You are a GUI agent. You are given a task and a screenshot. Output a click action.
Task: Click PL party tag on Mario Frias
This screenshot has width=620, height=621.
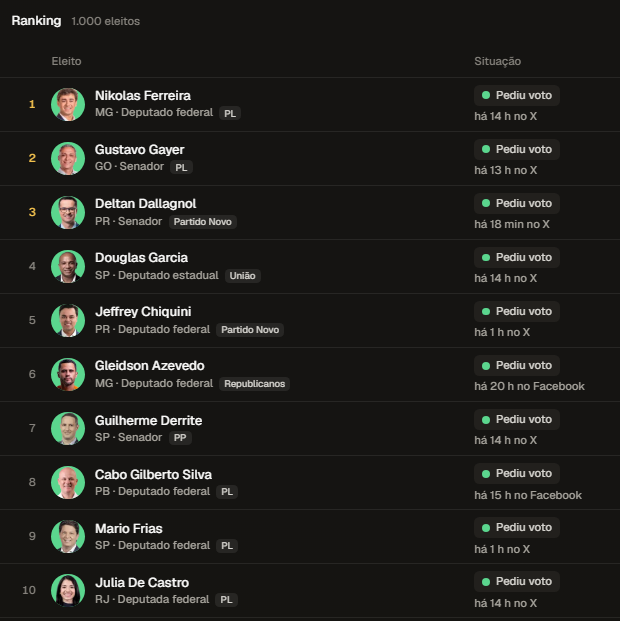[227, 546]
